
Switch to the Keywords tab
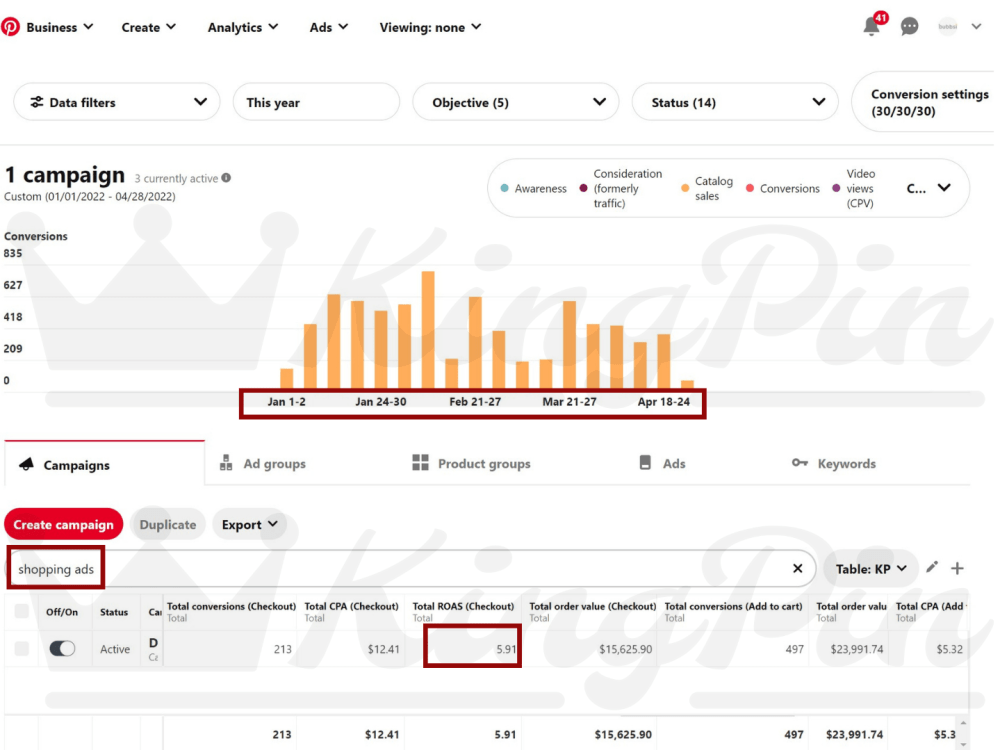834,464
